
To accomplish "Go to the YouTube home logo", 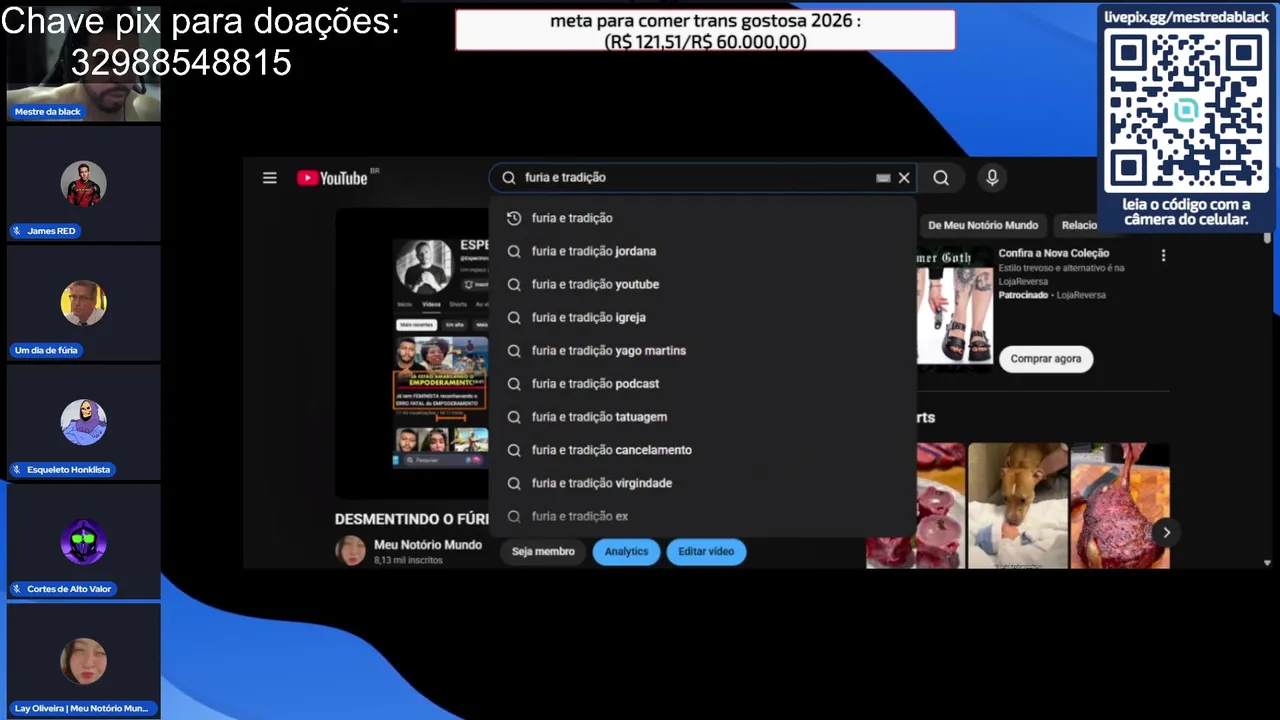I will tap(333, 178).
